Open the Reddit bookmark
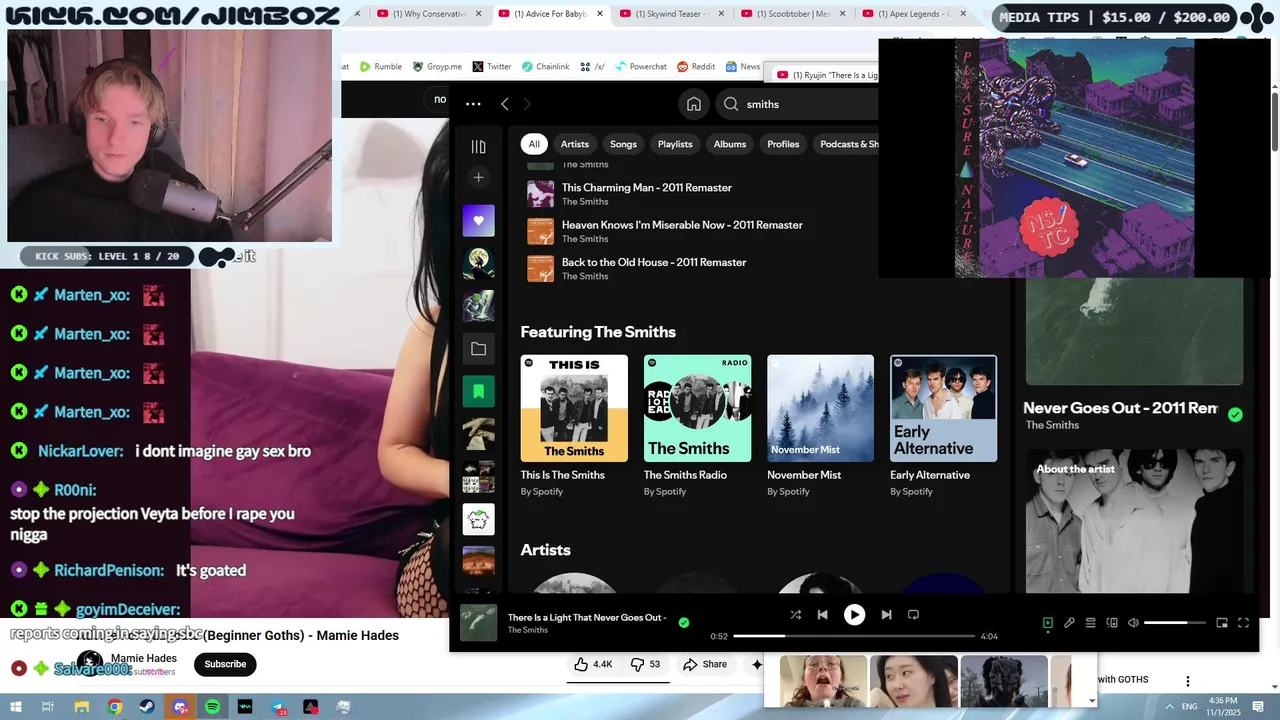1280x720 pixels. click(x=696, y=67)
